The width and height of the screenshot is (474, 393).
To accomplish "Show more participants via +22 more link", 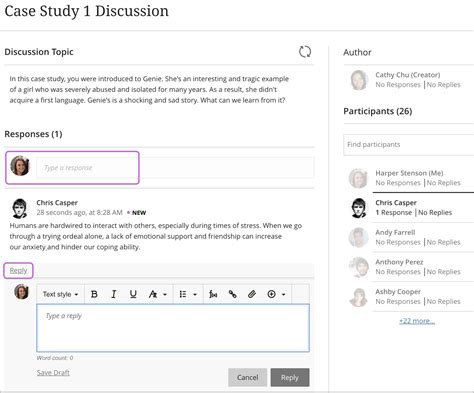I will [x=417, y=321].
